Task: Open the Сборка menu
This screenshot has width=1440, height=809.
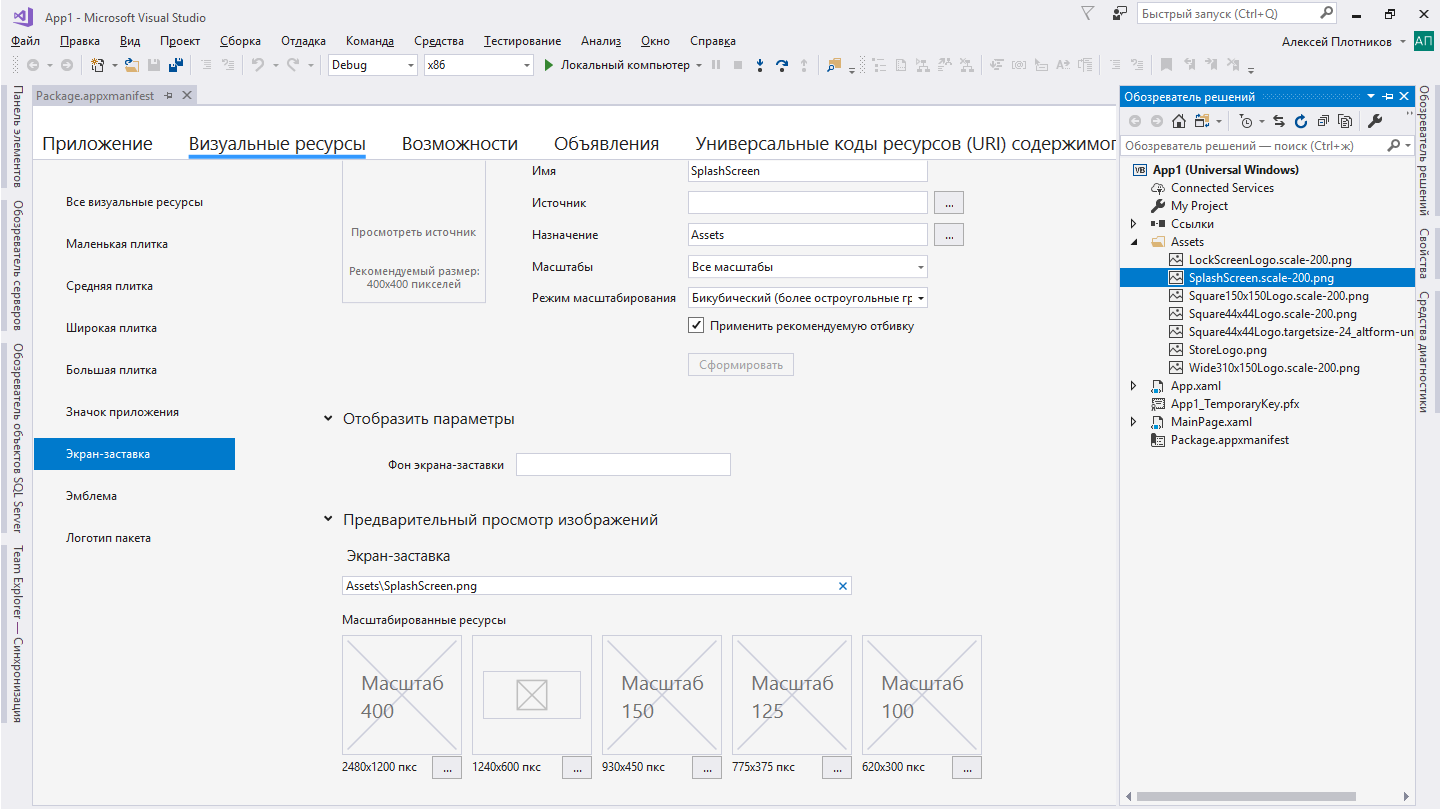Action: point(239,41)
